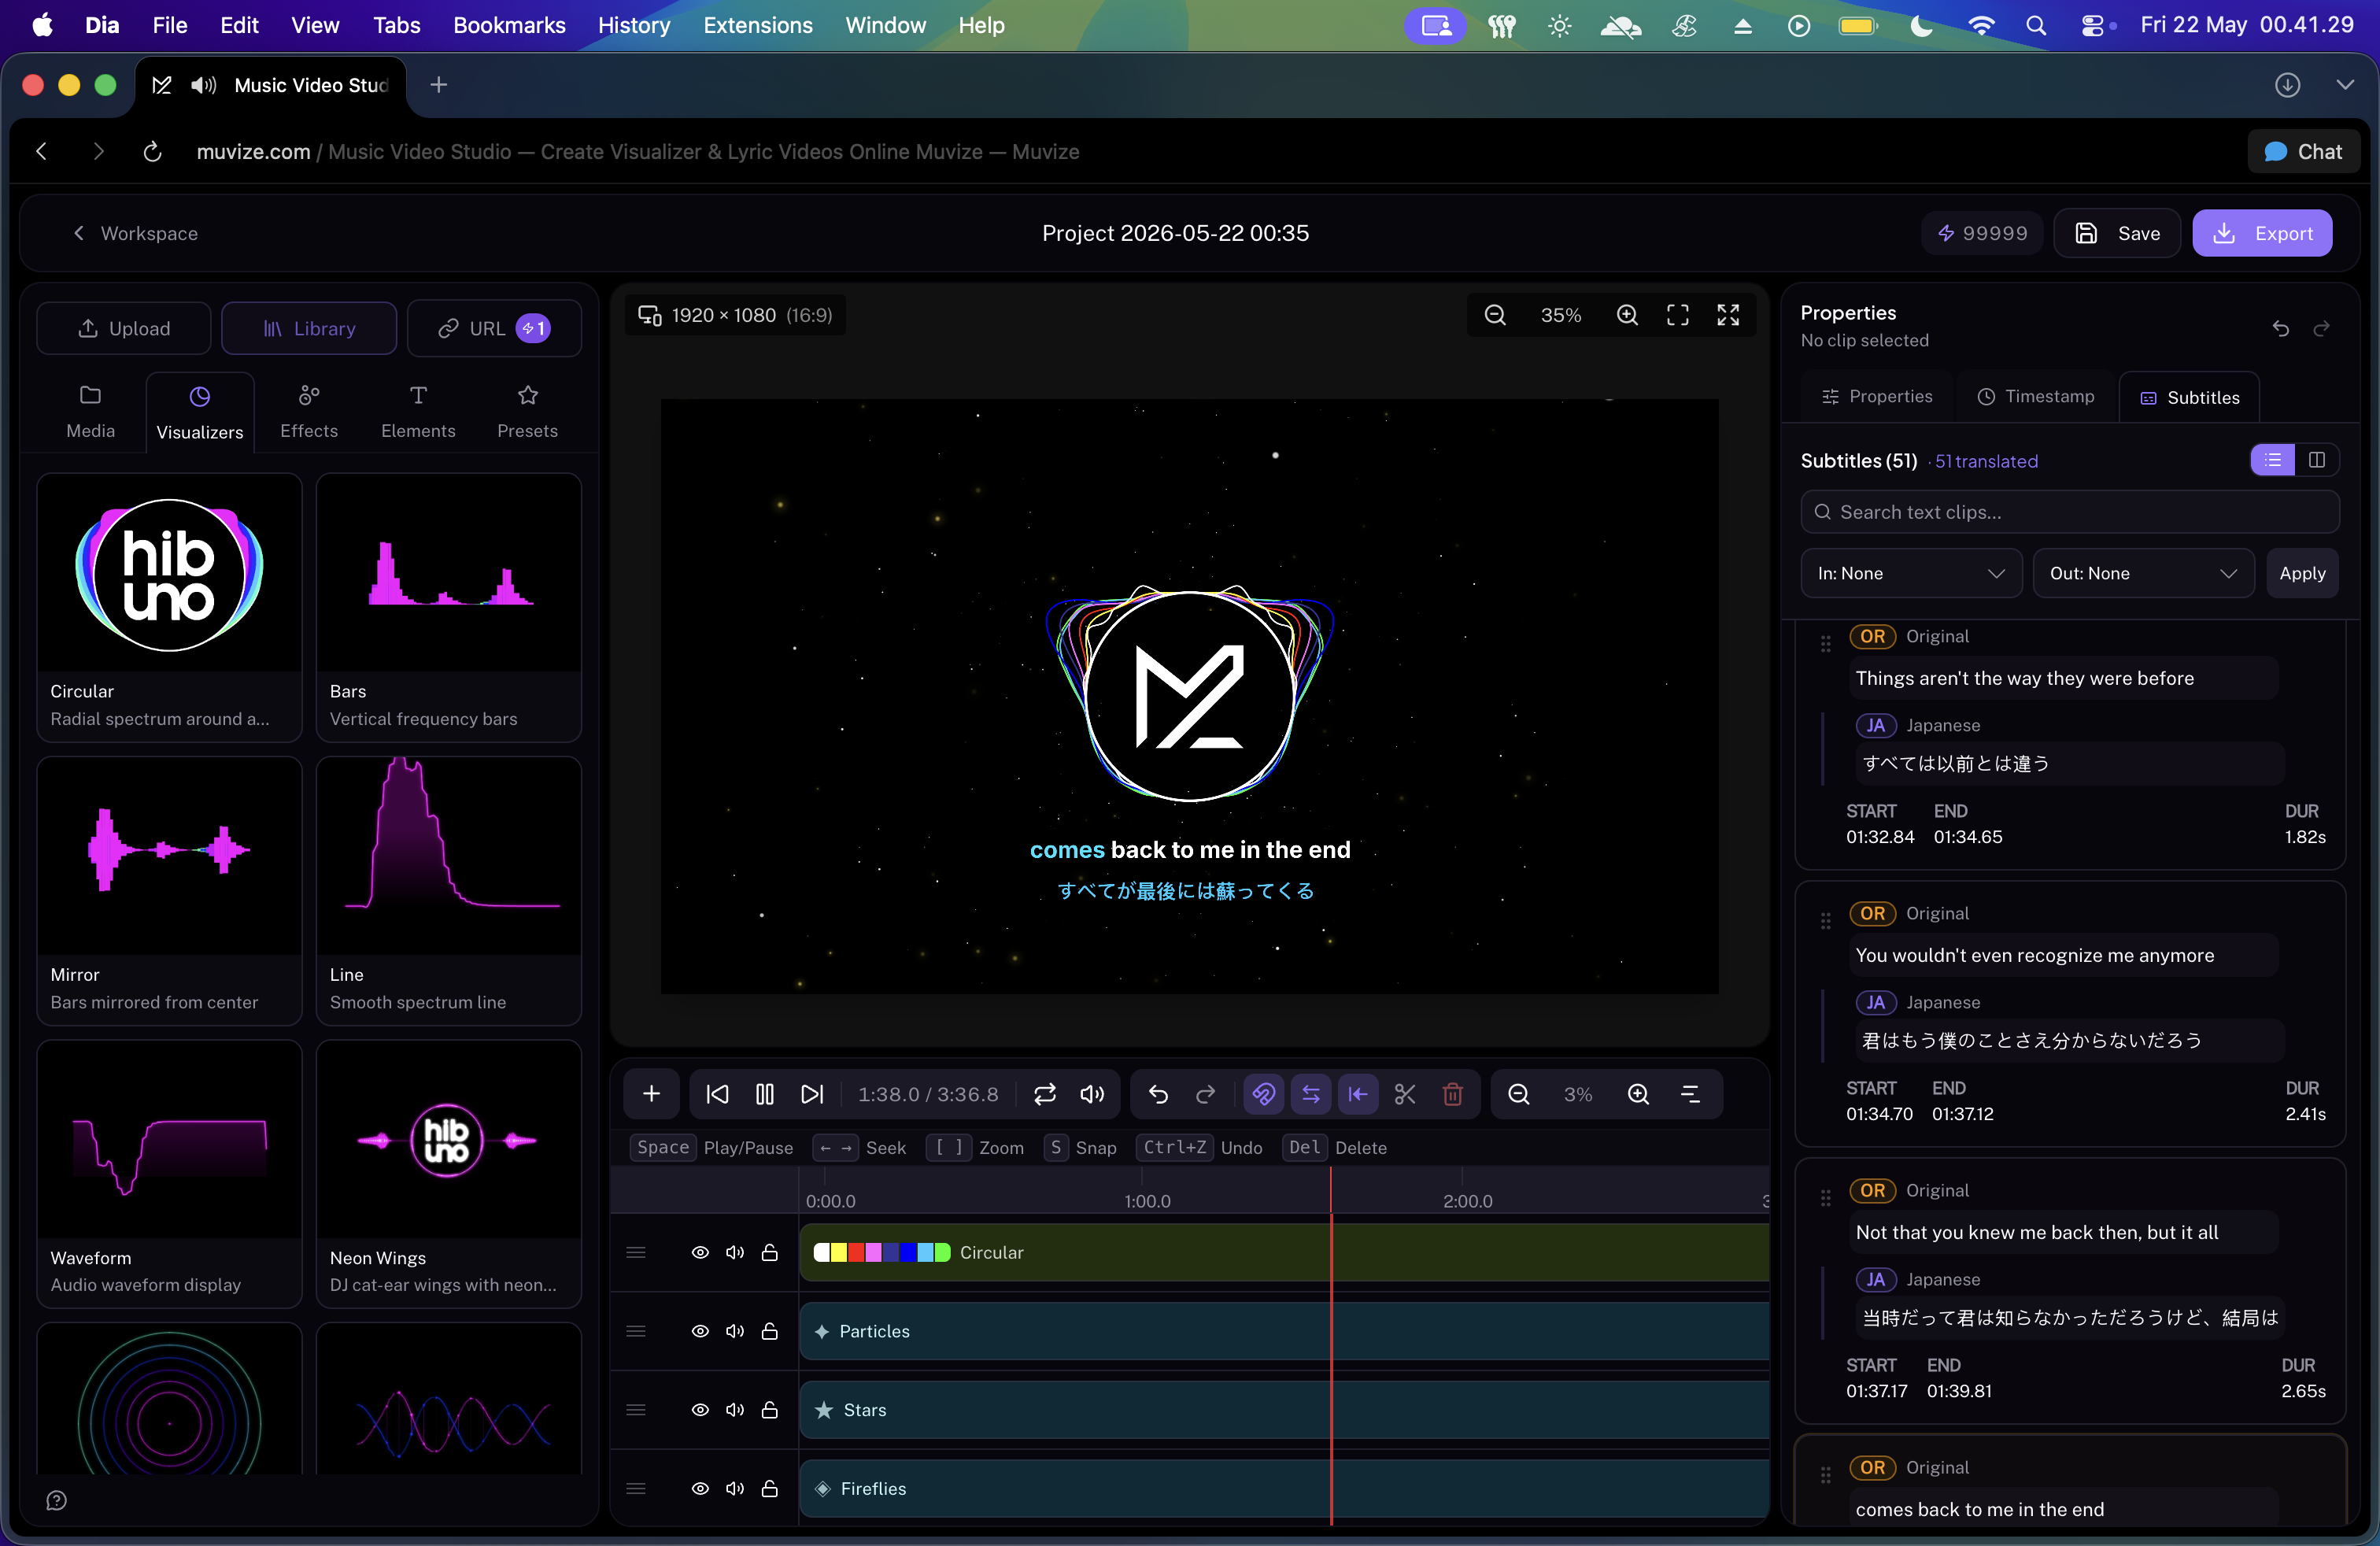This screenshot has width=2380, height=1546.
Task: Redo in Properties panel header
Action: tap(2321, 328)
